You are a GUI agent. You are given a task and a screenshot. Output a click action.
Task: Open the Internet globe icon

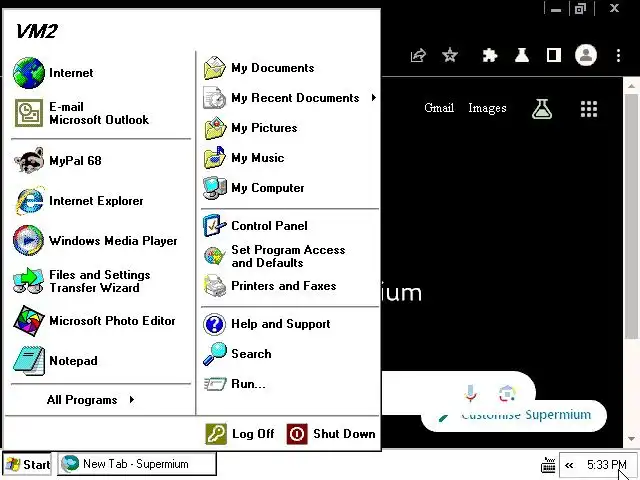29,73
